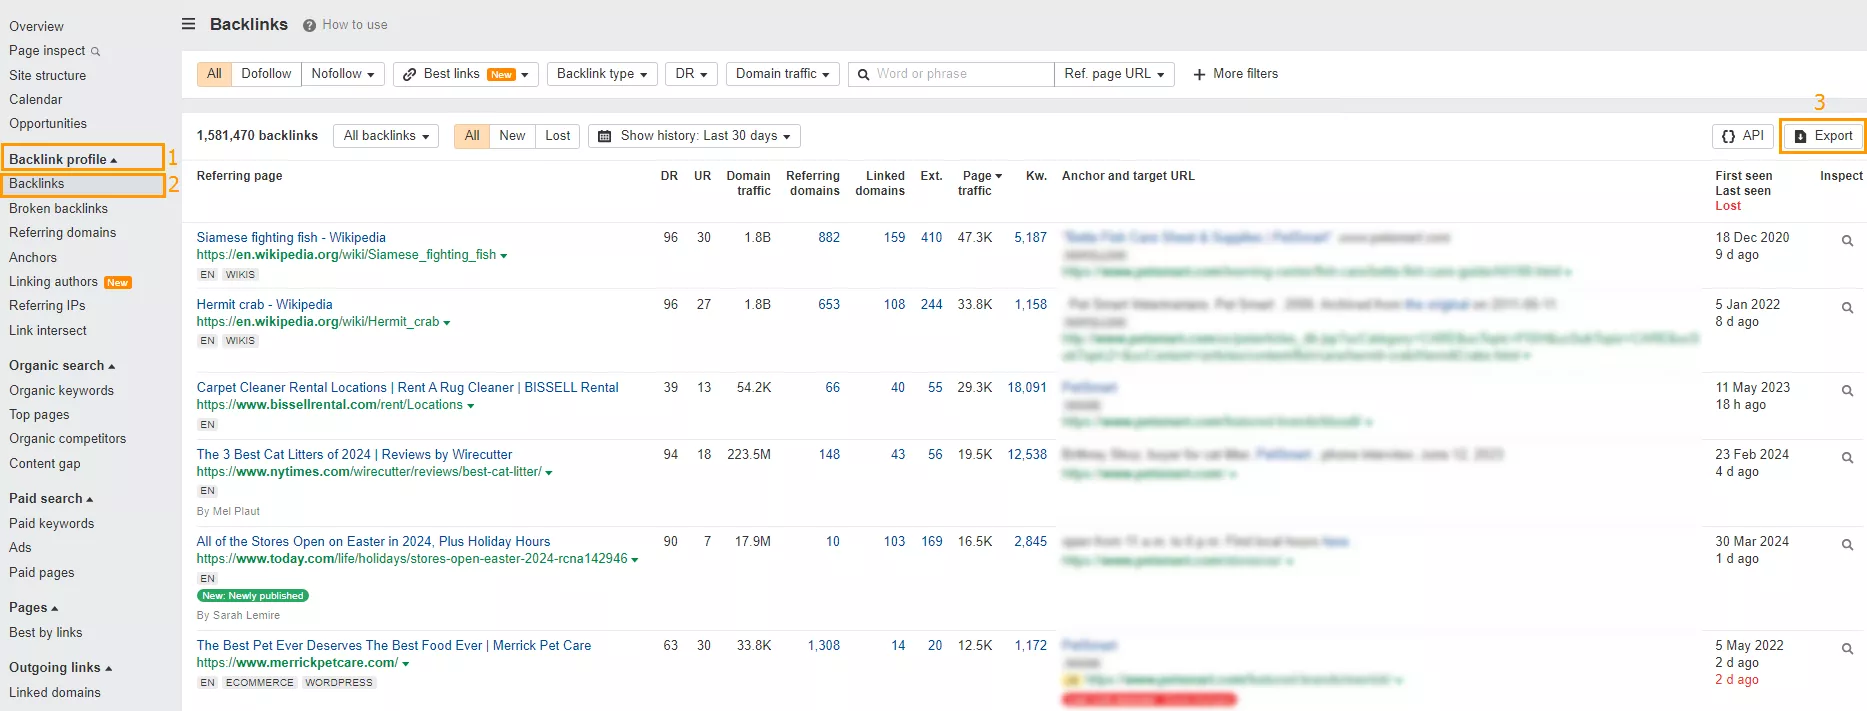The height and width of the screenshot is (711, 1867).
Task: Open Hermit crab - Wikipedia link
Action: [264, 305]
